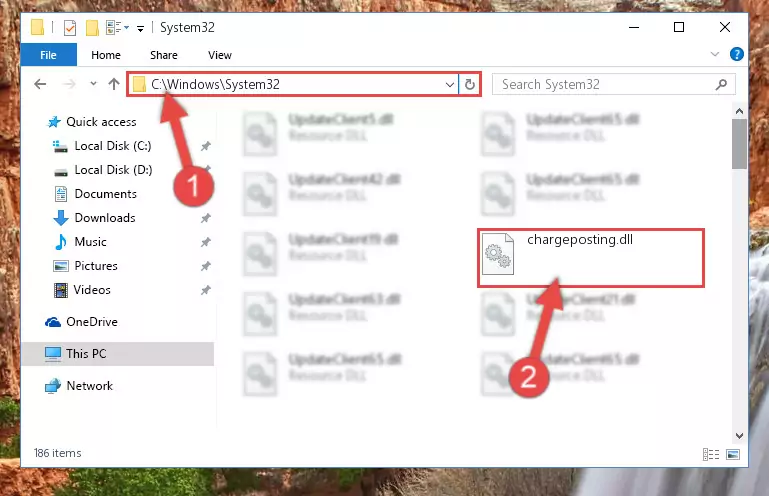Screen dimensions: 769x496
Task: Click the Properties icon in title bar
Action: 70,27
